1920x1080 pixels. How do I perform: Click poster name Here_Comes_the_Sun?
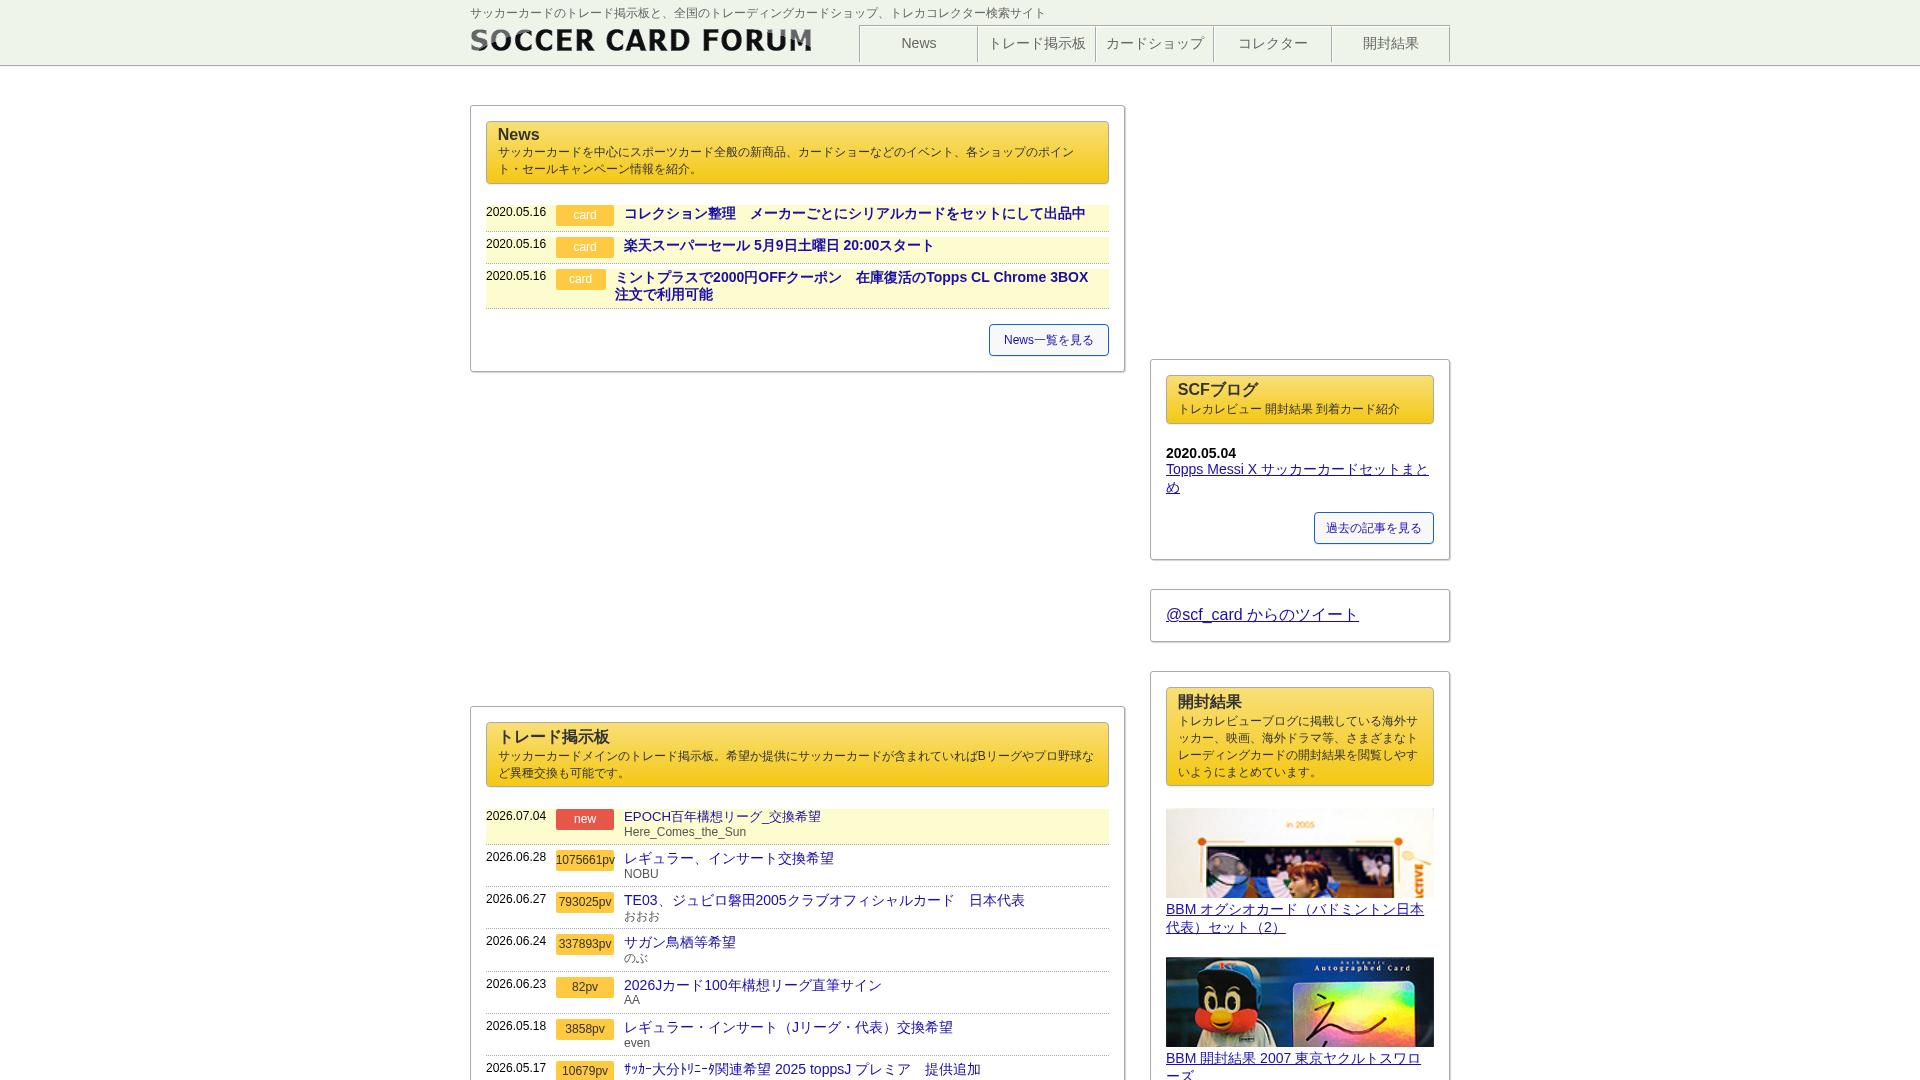pos(685,833)
